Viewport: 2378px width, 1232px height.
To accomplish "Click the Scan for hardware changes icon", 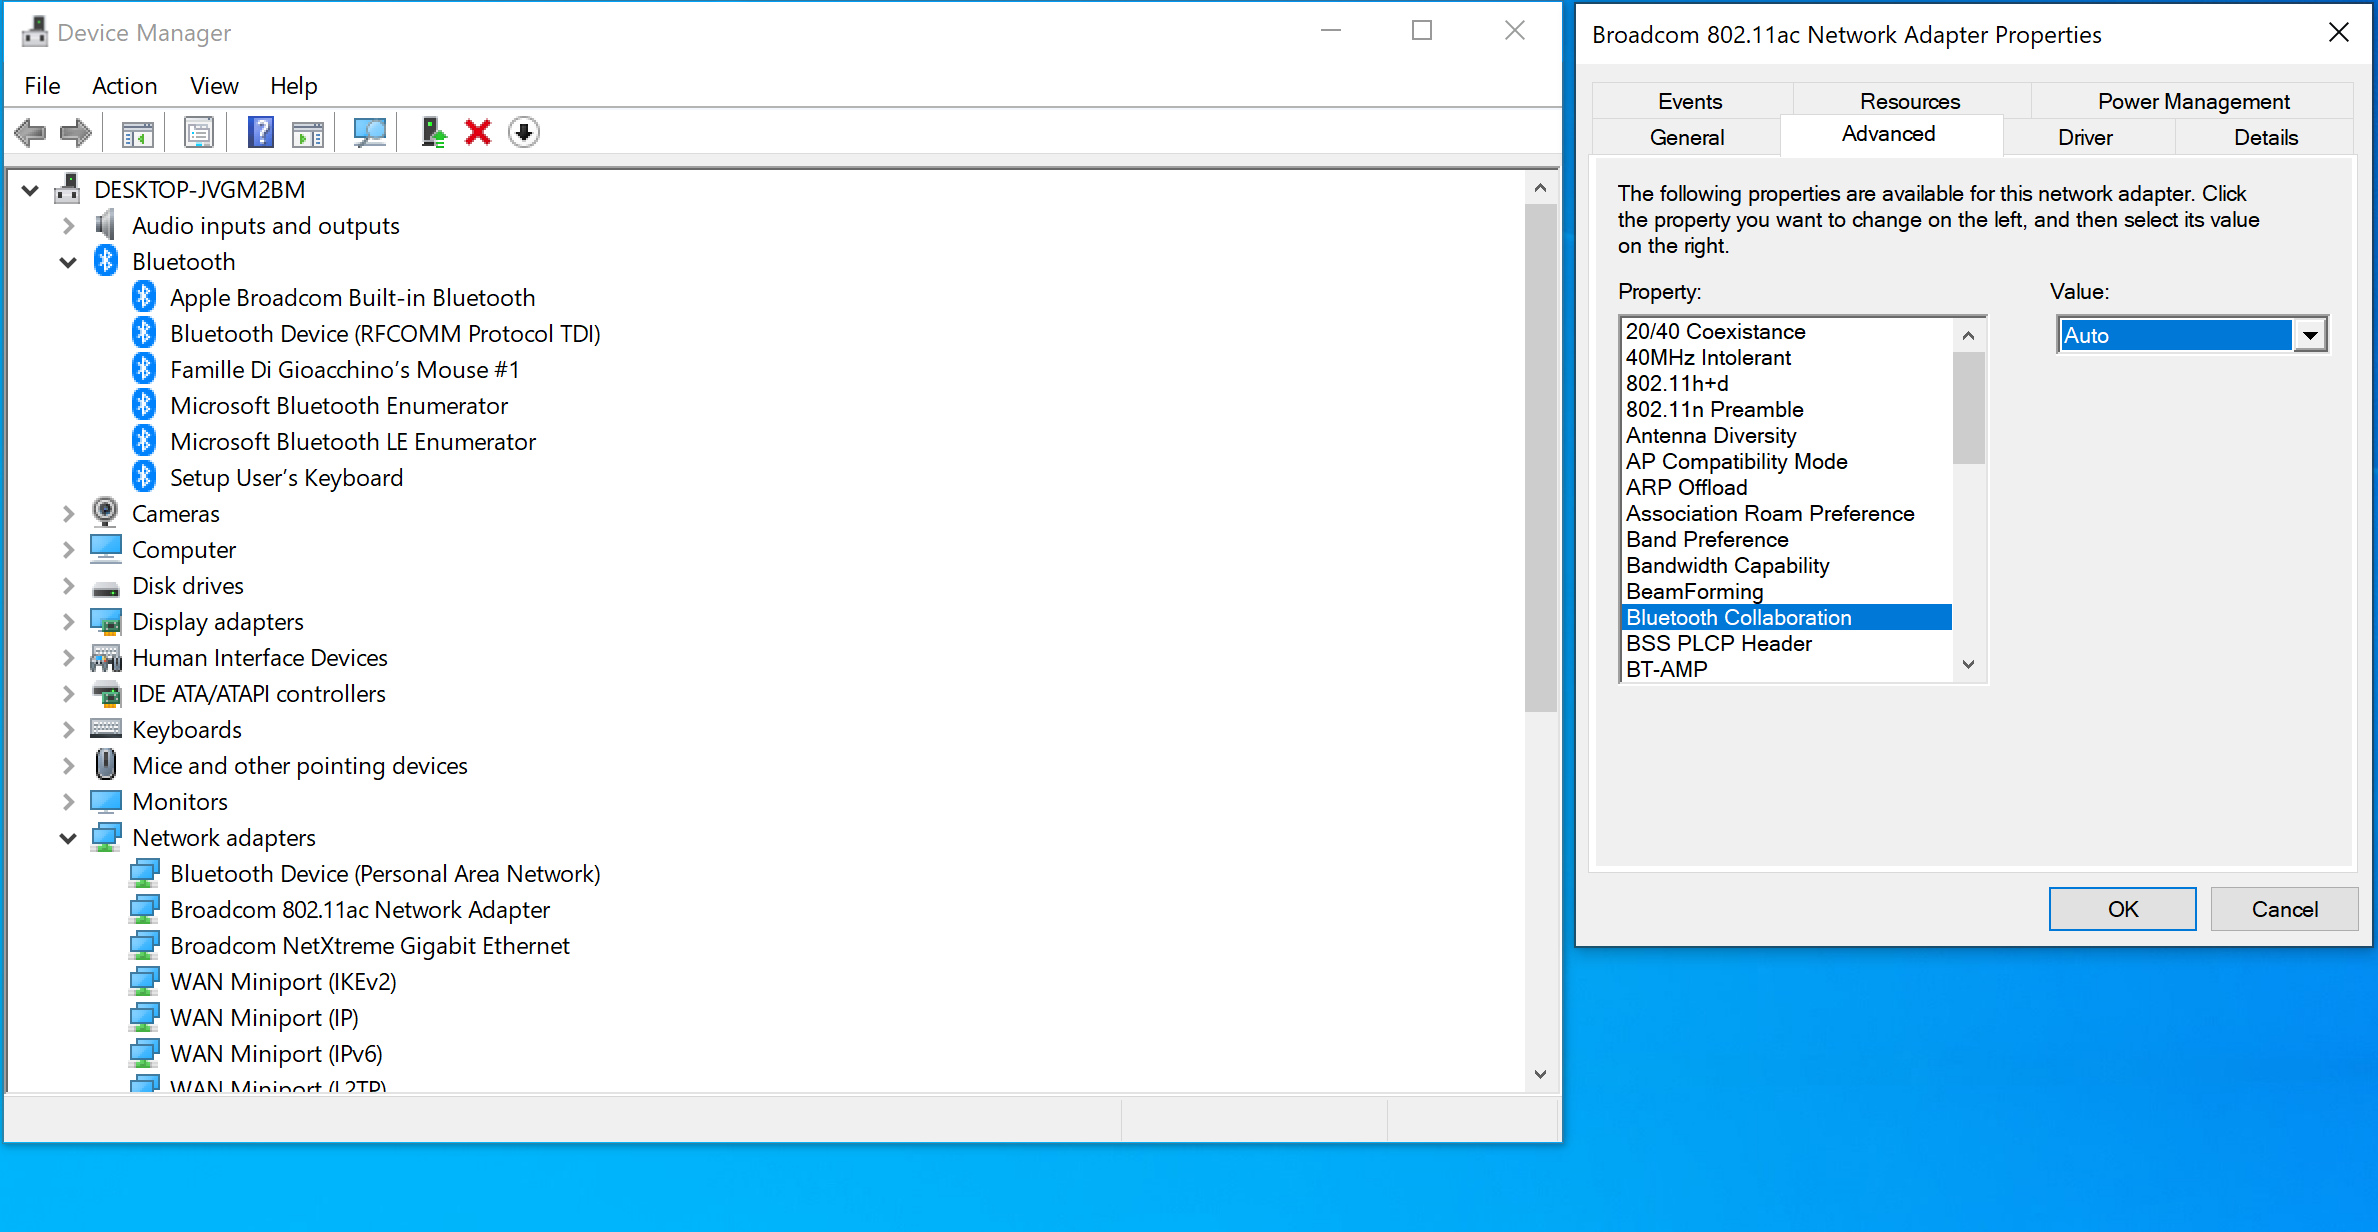I will click(x=369, y=133).
